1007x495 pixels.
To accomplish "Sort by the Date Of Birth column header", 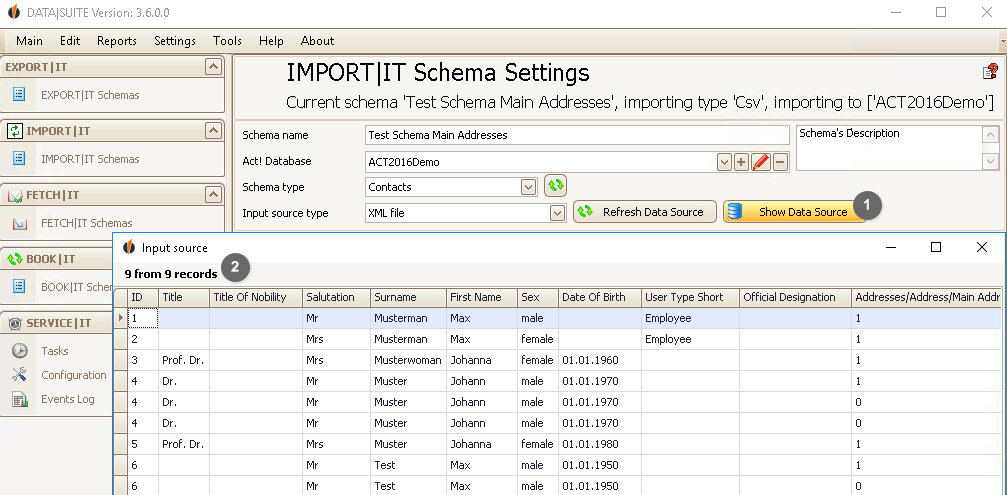I will [600, 297].
